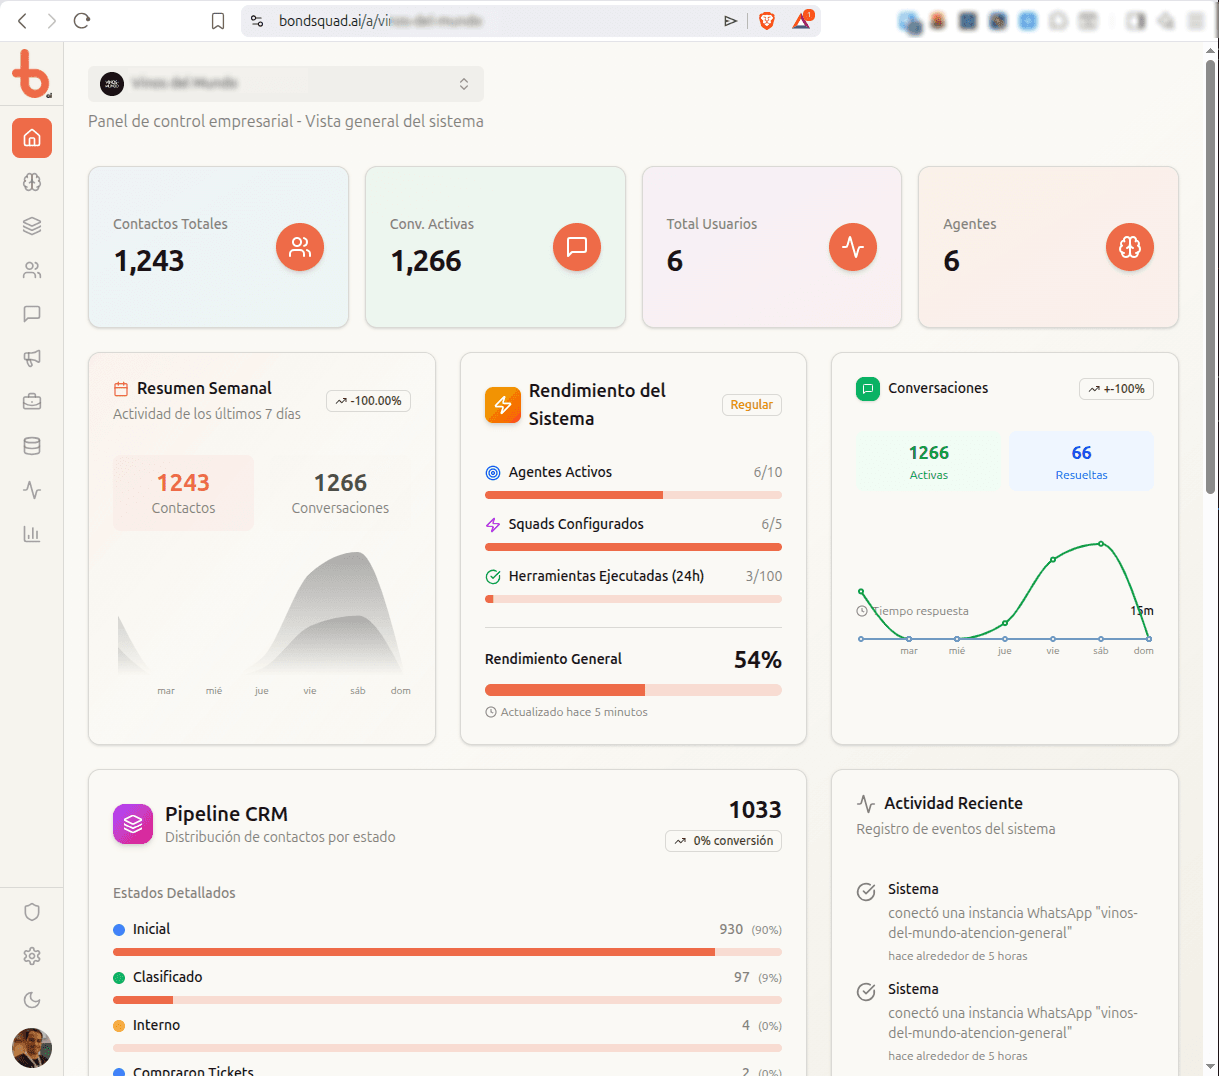The height and width of the screenshot is (1076, 1219).
Task: Click the Rendimiento General progress bar
Action: point(633,690)
